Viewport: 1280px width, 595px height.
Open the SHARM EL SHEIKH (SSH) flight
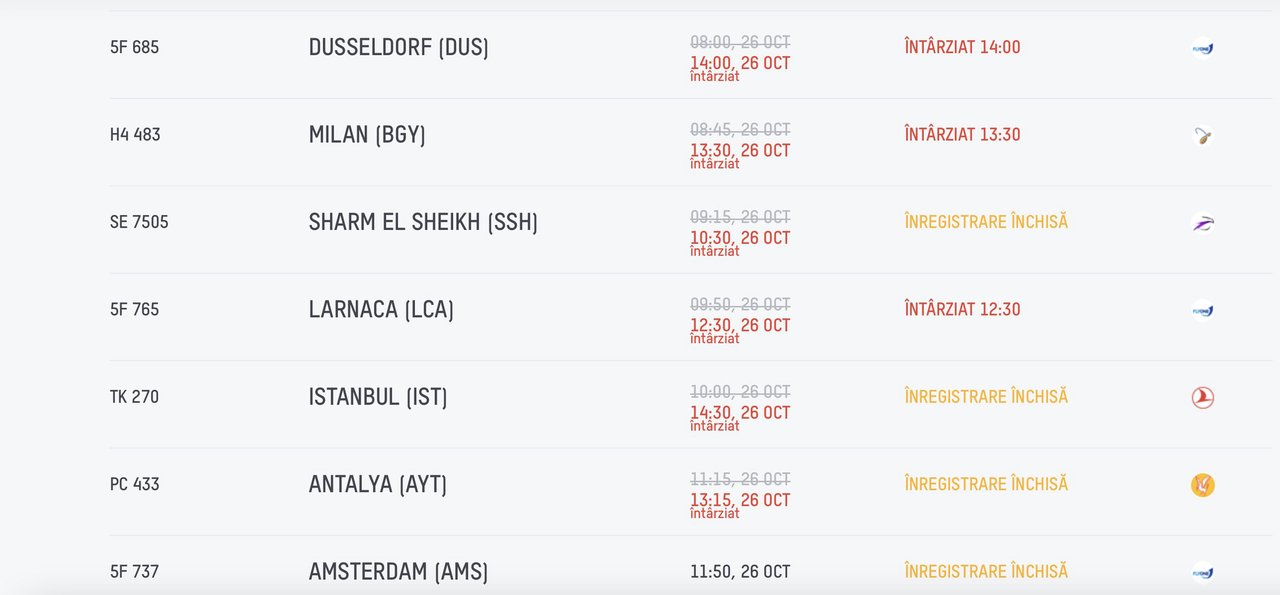pos(423,222)
